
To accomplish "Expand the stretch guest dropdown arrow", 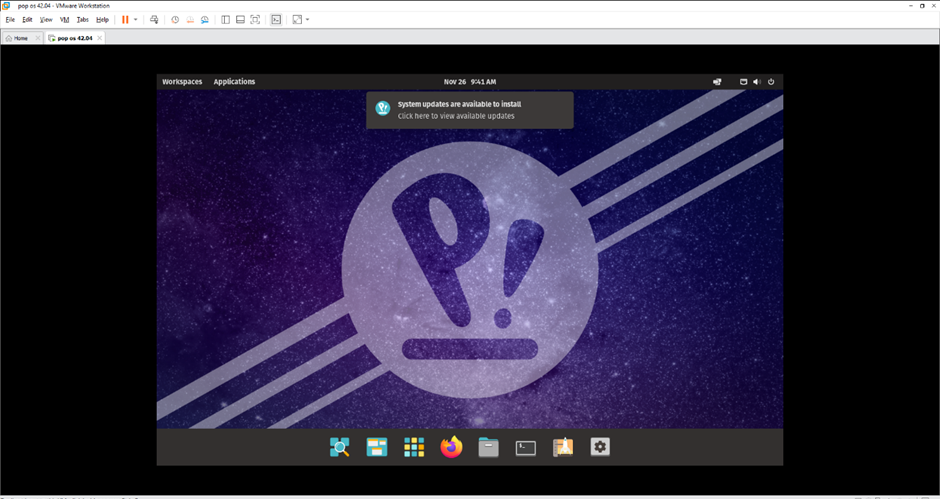I will (307, 20).
